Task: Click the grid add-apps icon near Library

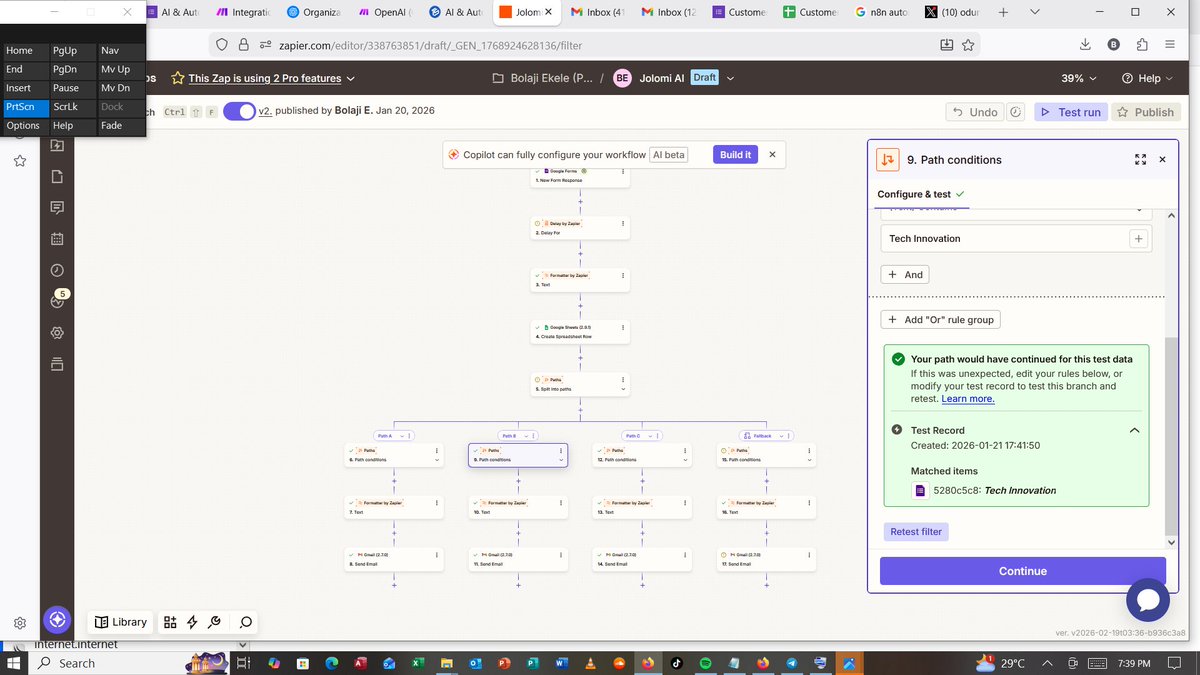Action: coord(170,622)
